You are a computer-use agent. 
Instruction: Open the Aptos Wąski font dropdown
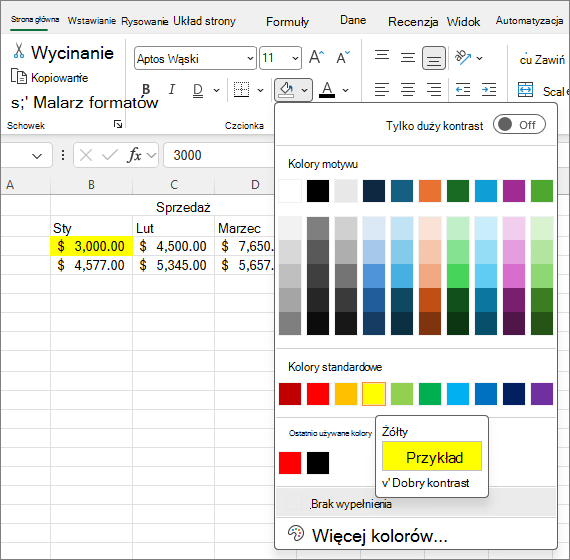coord(195,58)
